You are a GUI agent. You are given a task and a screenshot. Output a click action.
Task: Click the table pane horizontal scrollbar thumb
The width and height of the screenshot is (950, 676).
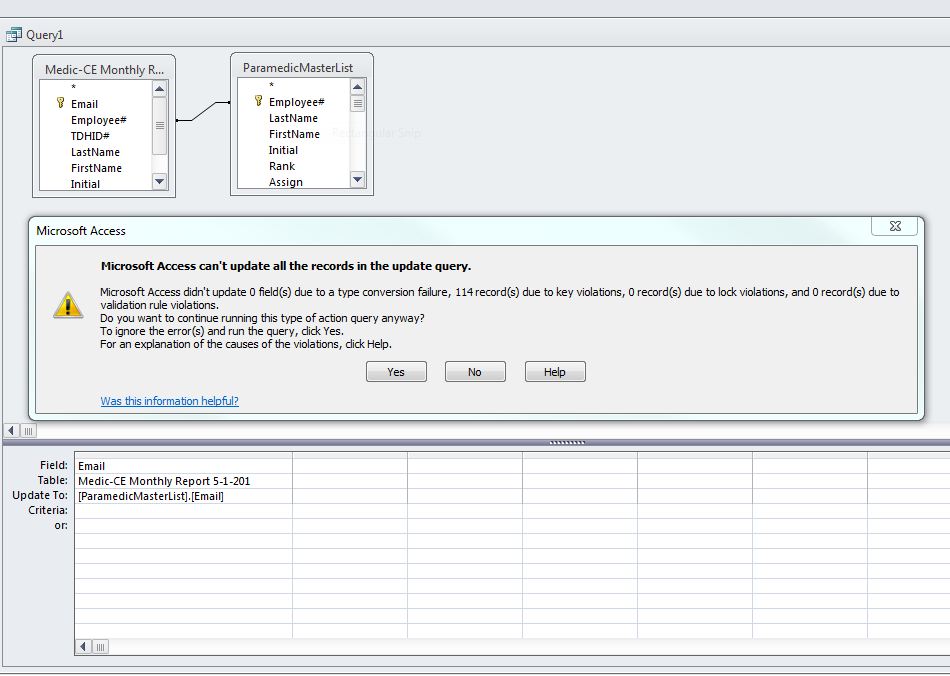pos(28,431)
